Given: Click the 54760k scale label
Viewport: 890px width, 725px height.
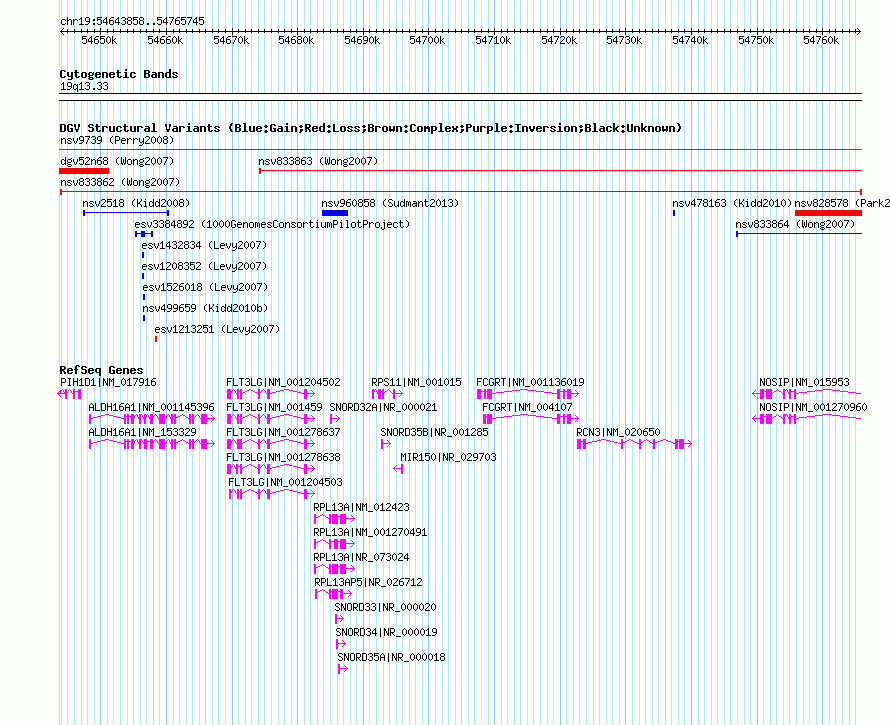Looking at the screenshot, I should [821, 40].
